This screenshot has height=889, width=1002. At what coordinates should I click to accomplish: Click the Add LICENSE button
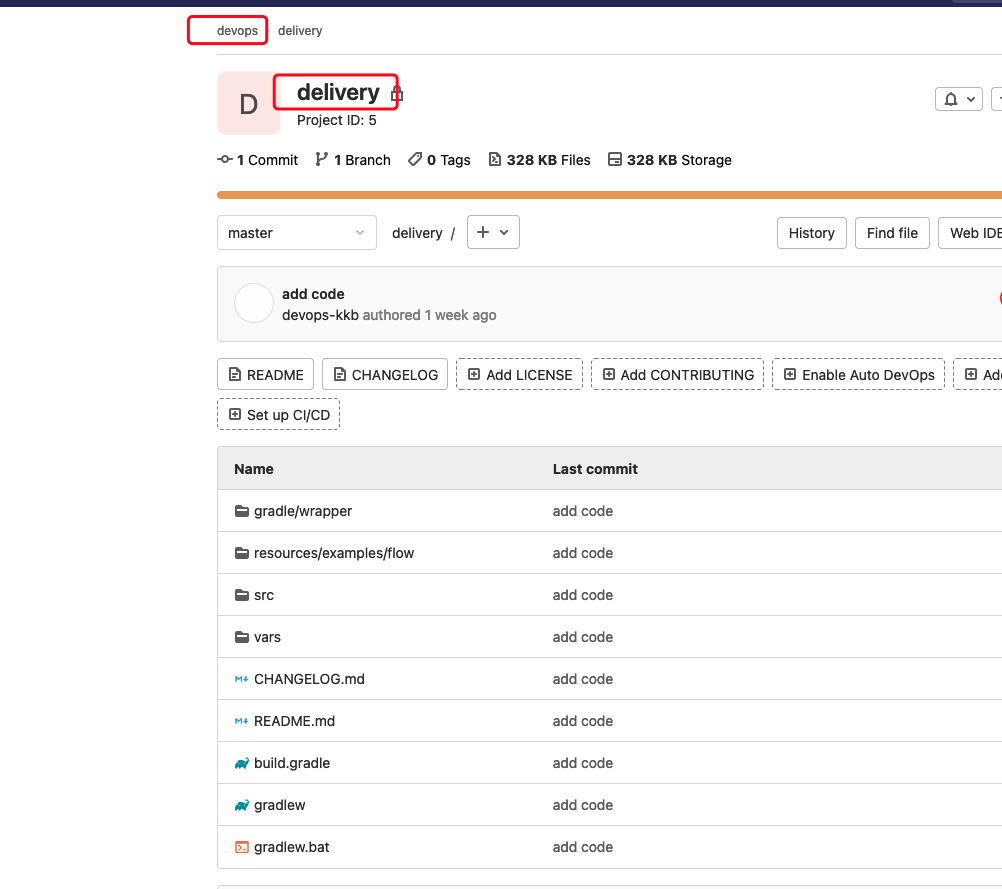[x=519, y=375]
